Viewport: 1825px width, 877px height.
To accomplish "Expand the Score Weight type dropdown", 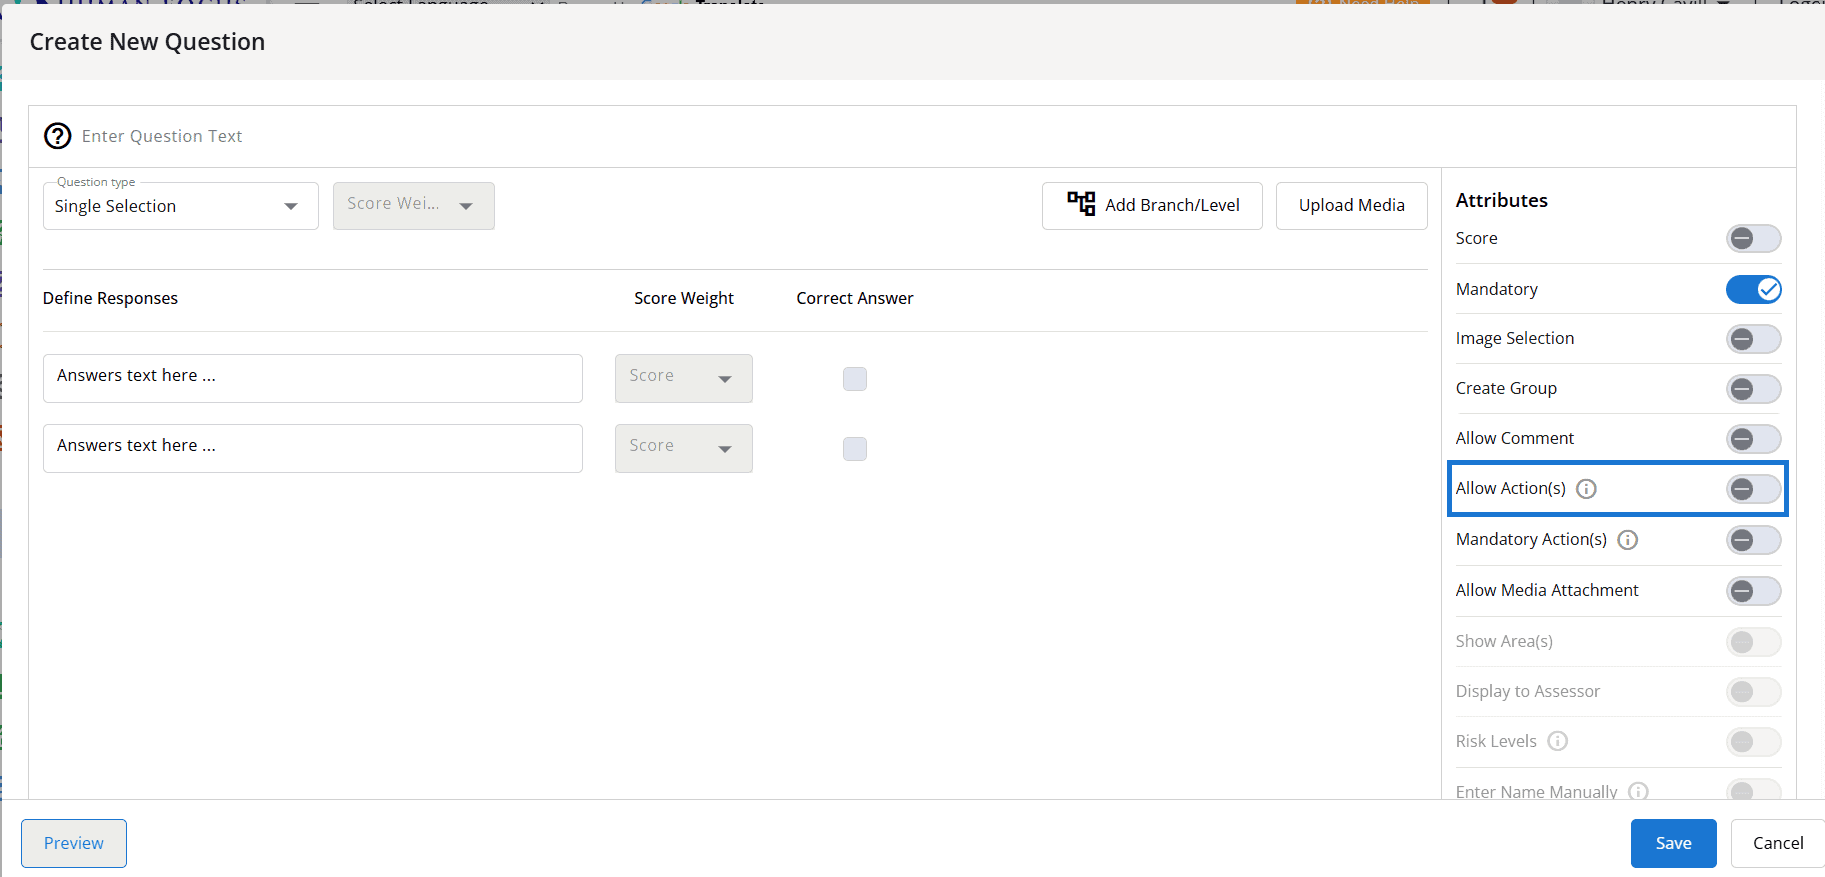I will click(x=413, y=206).
